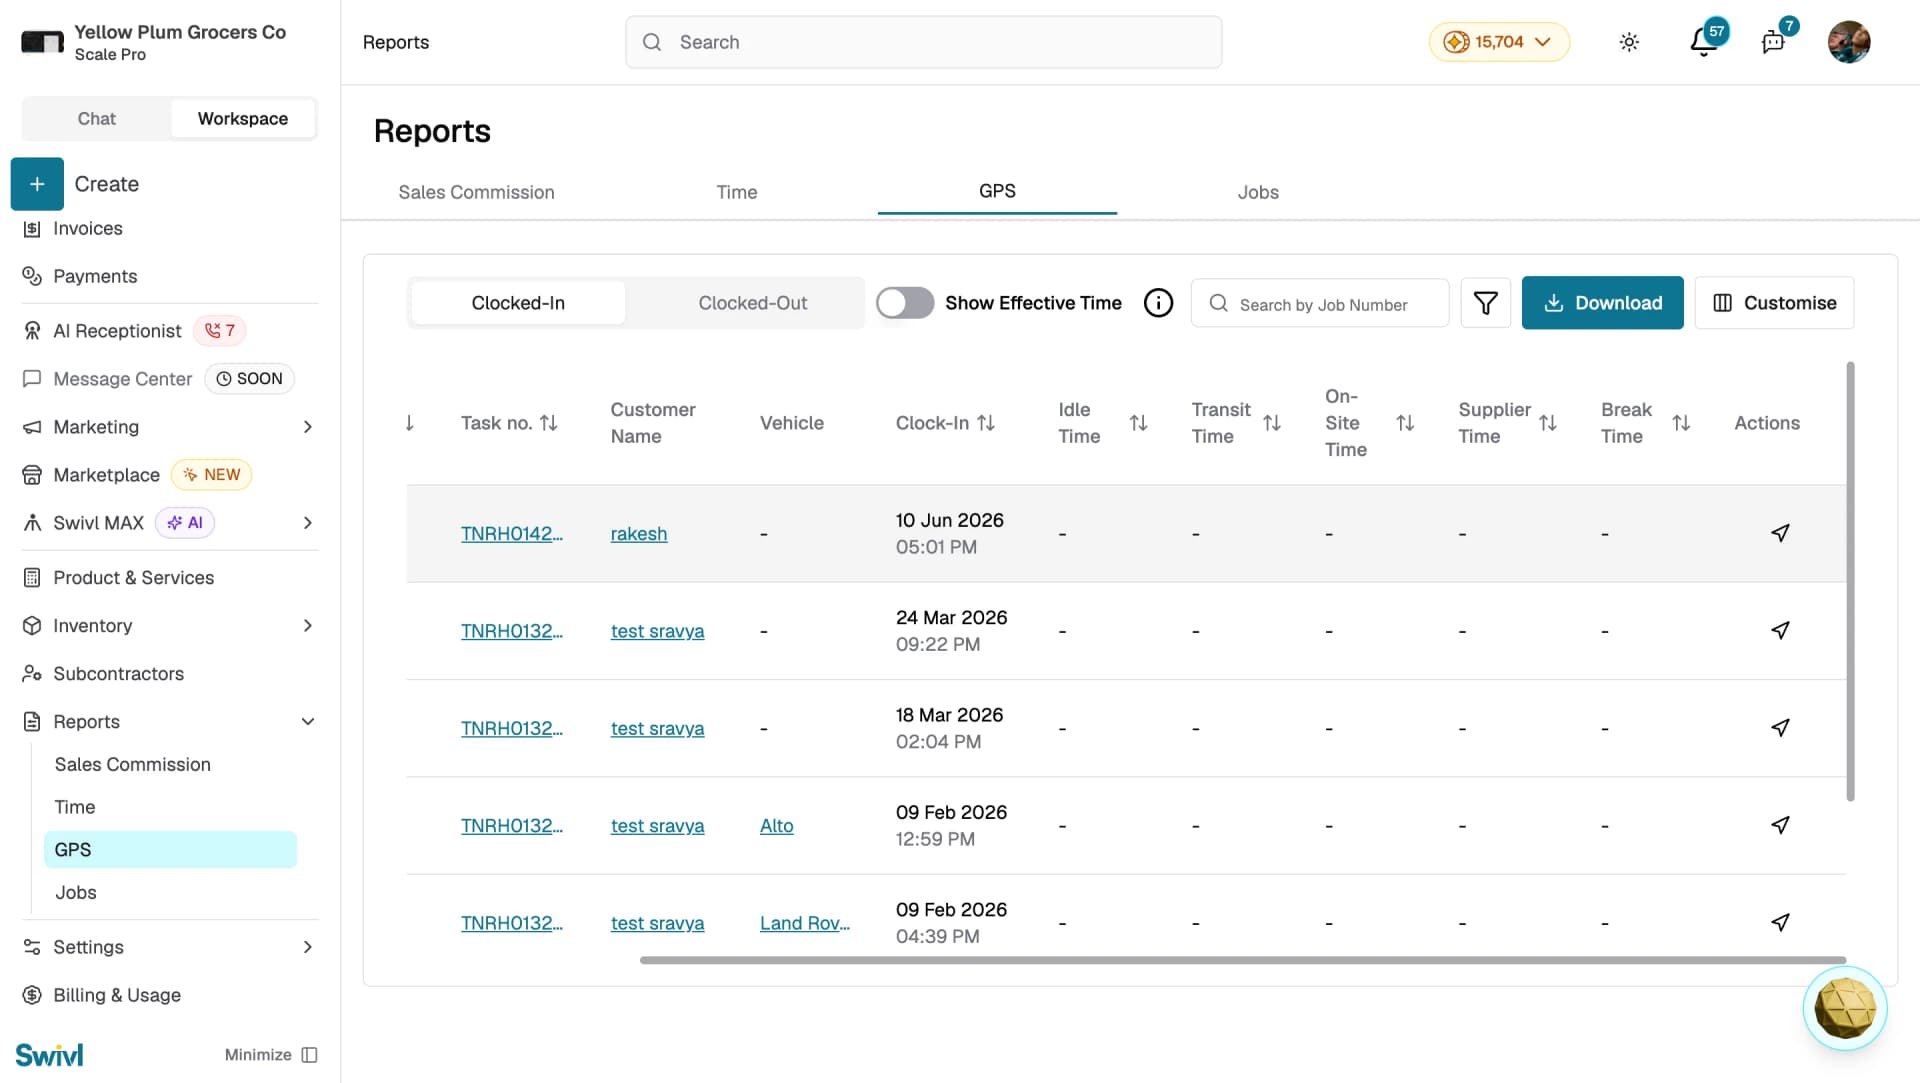
Task: Open the Sales Commission tab
Action: pyautogui.click(x=476, y=192)
